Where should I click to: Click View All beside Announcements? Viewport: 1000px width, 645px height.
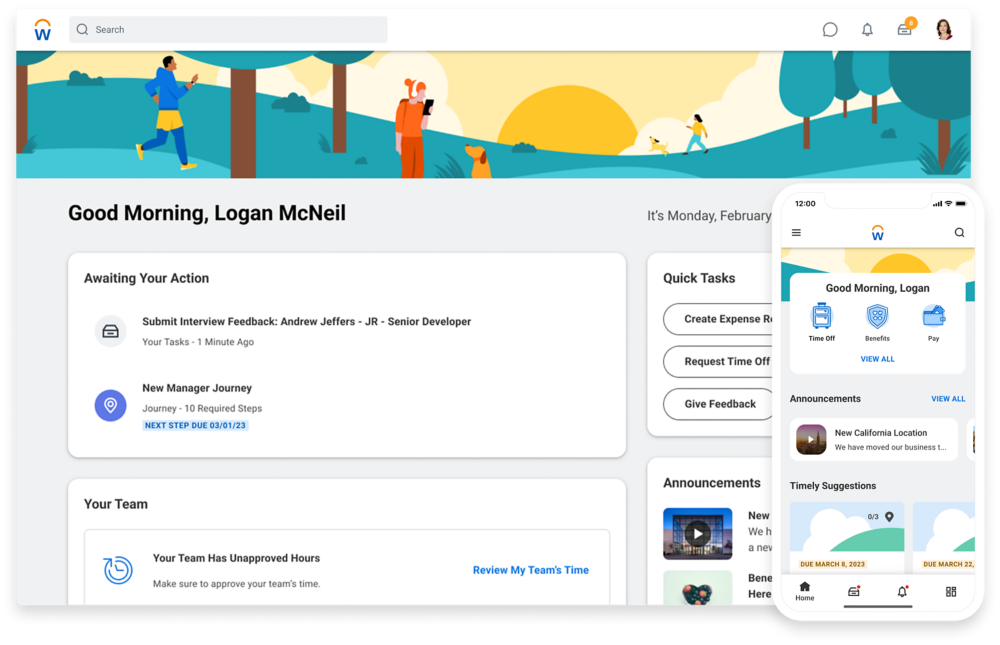point(948,399)
